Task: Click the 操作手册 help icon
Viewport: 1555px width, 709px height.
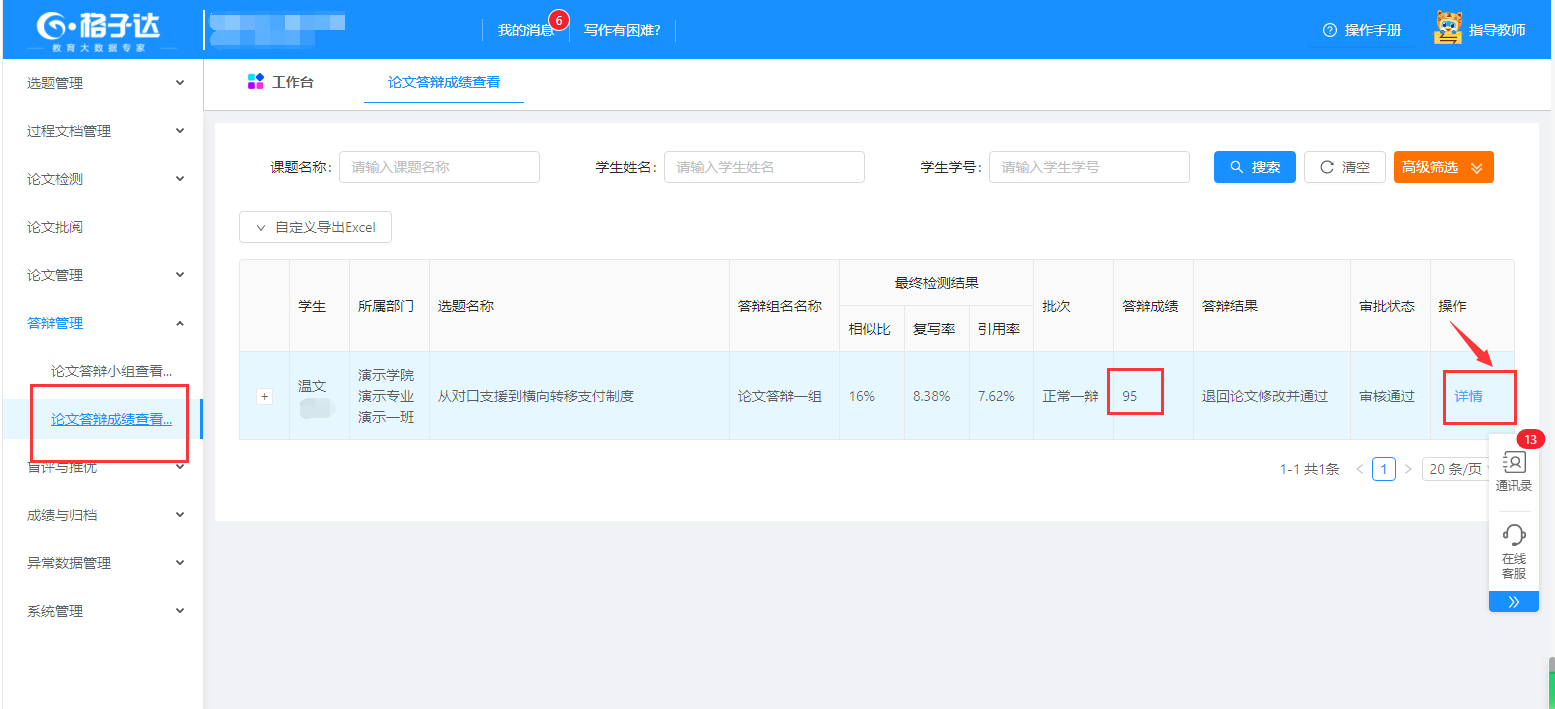Action: click(x=1329, y=30)
